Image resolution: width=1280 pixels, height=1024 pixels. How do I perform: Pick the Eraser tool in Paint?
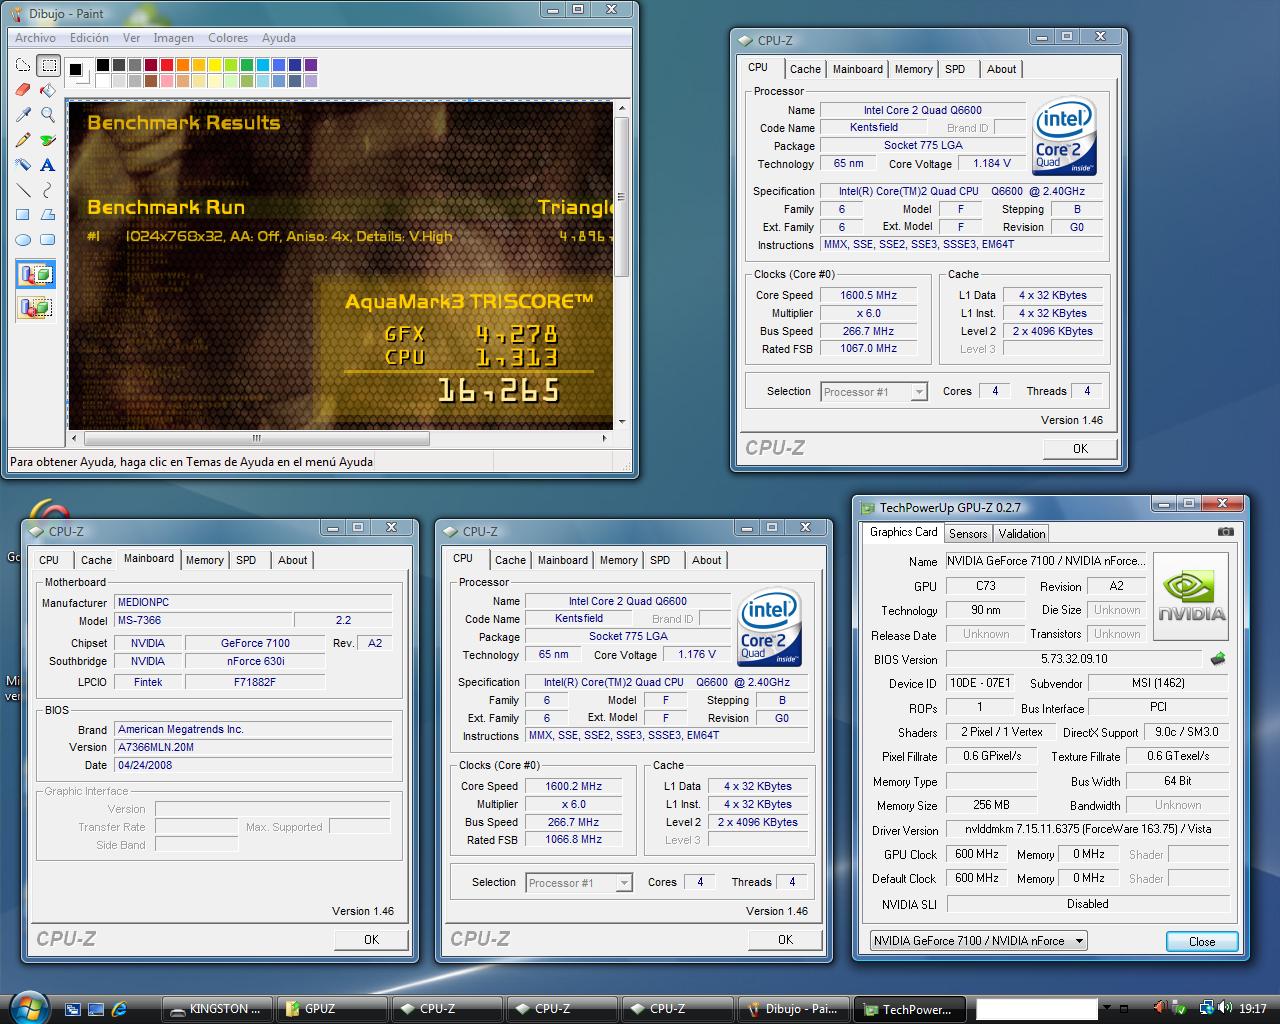pyautogui.click(x=23, y=90)
